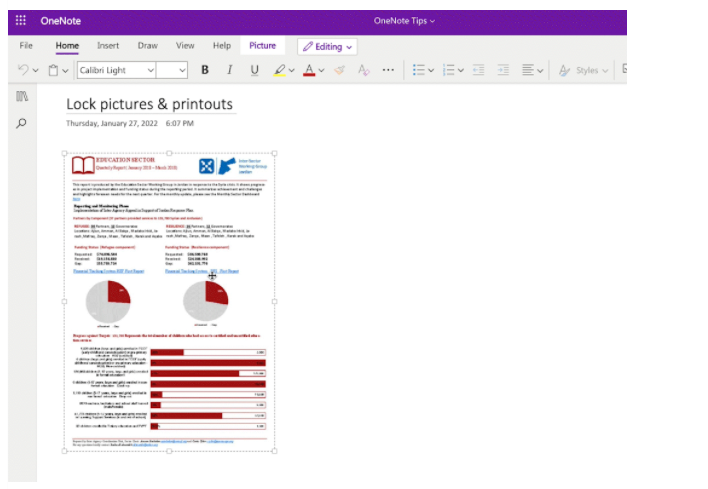Open the Editing mode dropdown
The image size is (708, 489).
[327, 47]
